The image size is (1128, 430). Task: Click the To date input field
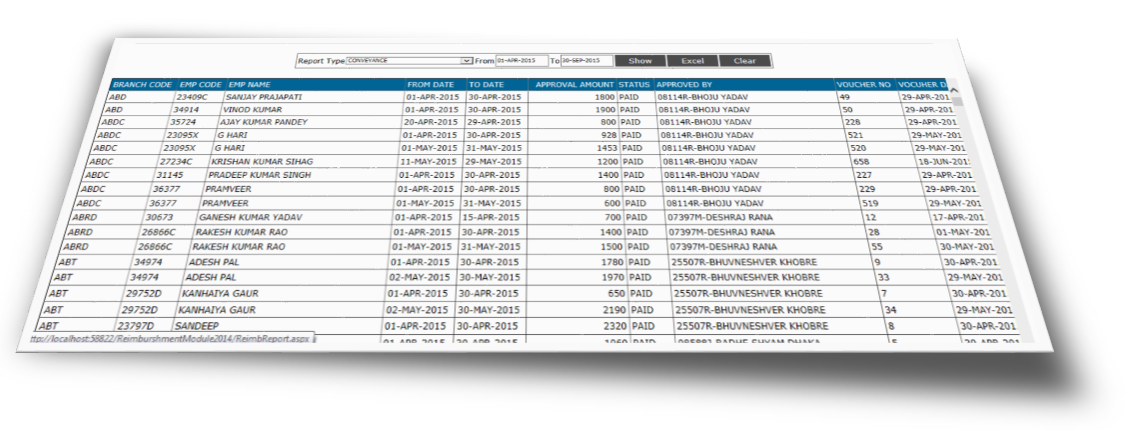[587, 61]
